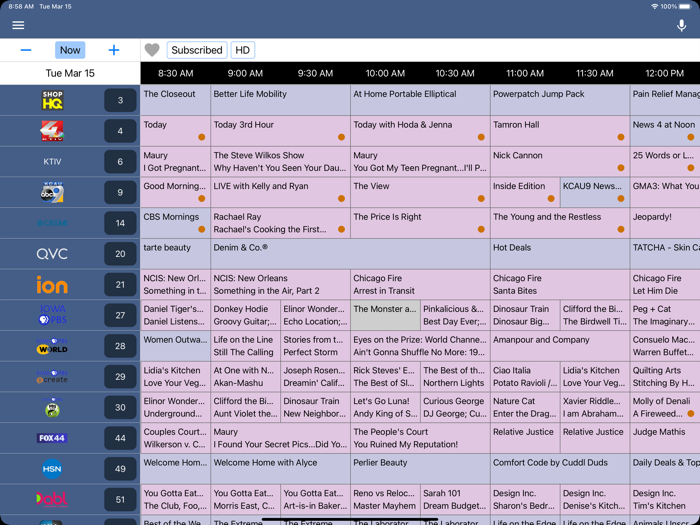Advance time with the plus button

coord(114,50)
